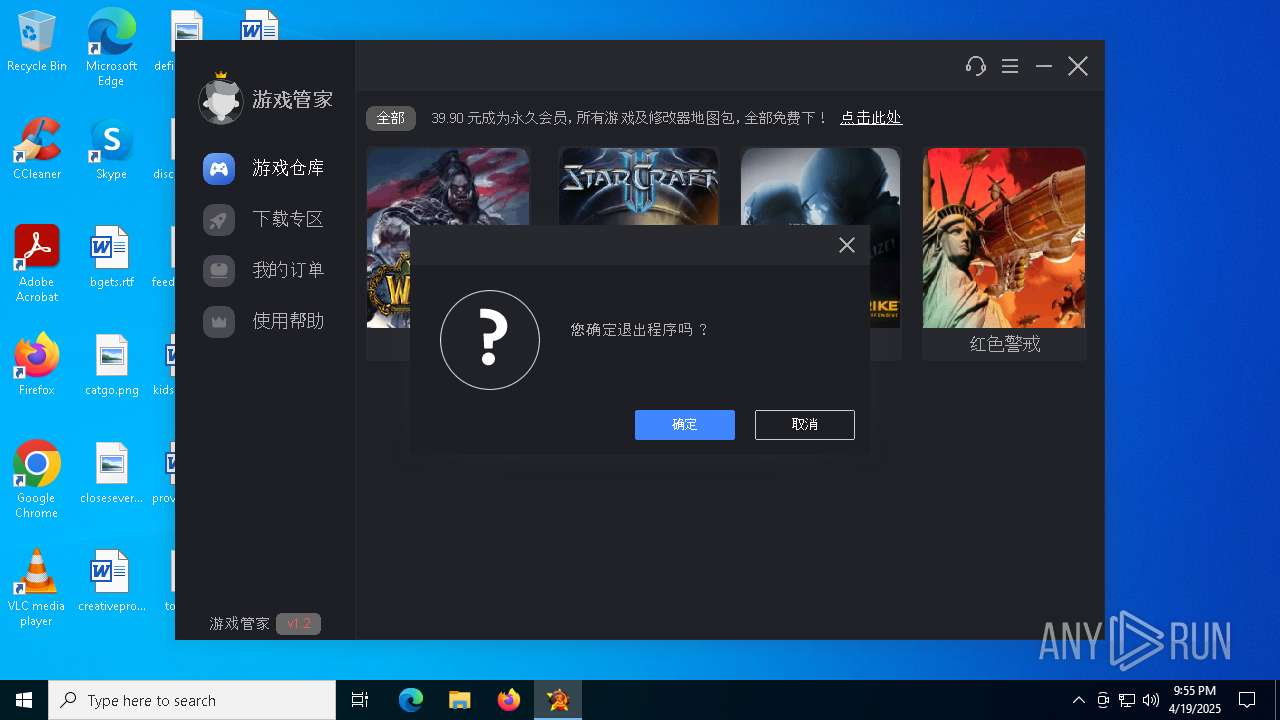This screenshot has width=1280, height=720.
Task: Open Firefox desktop shortcut
Action: click(x=37, y=365)
